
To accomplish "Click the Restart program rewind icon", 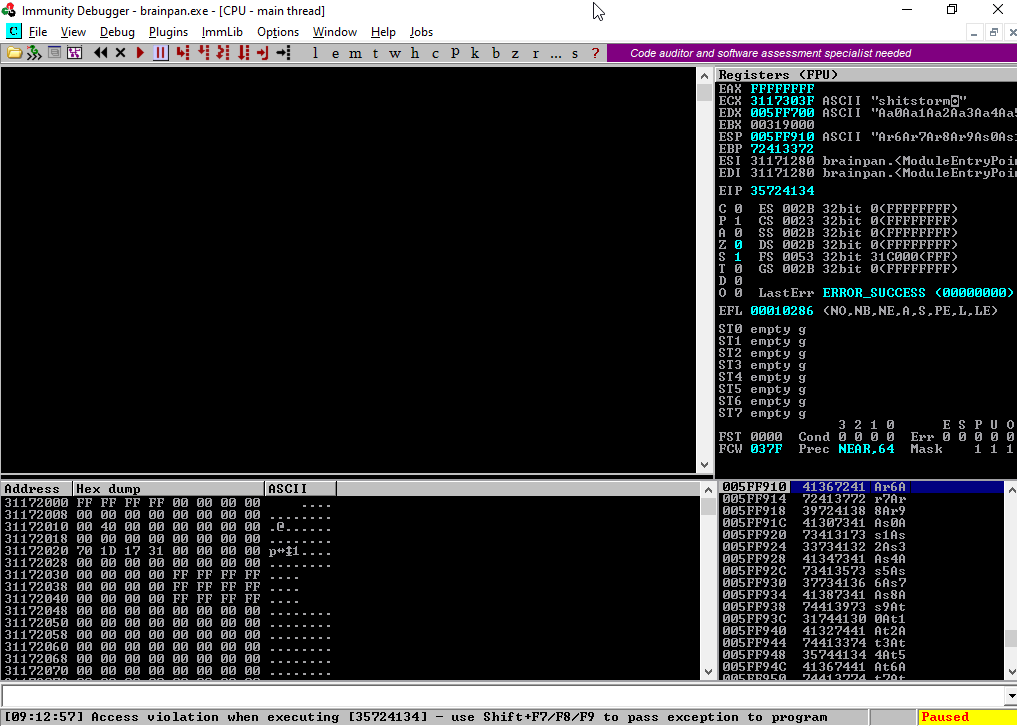I will (101, 53).
